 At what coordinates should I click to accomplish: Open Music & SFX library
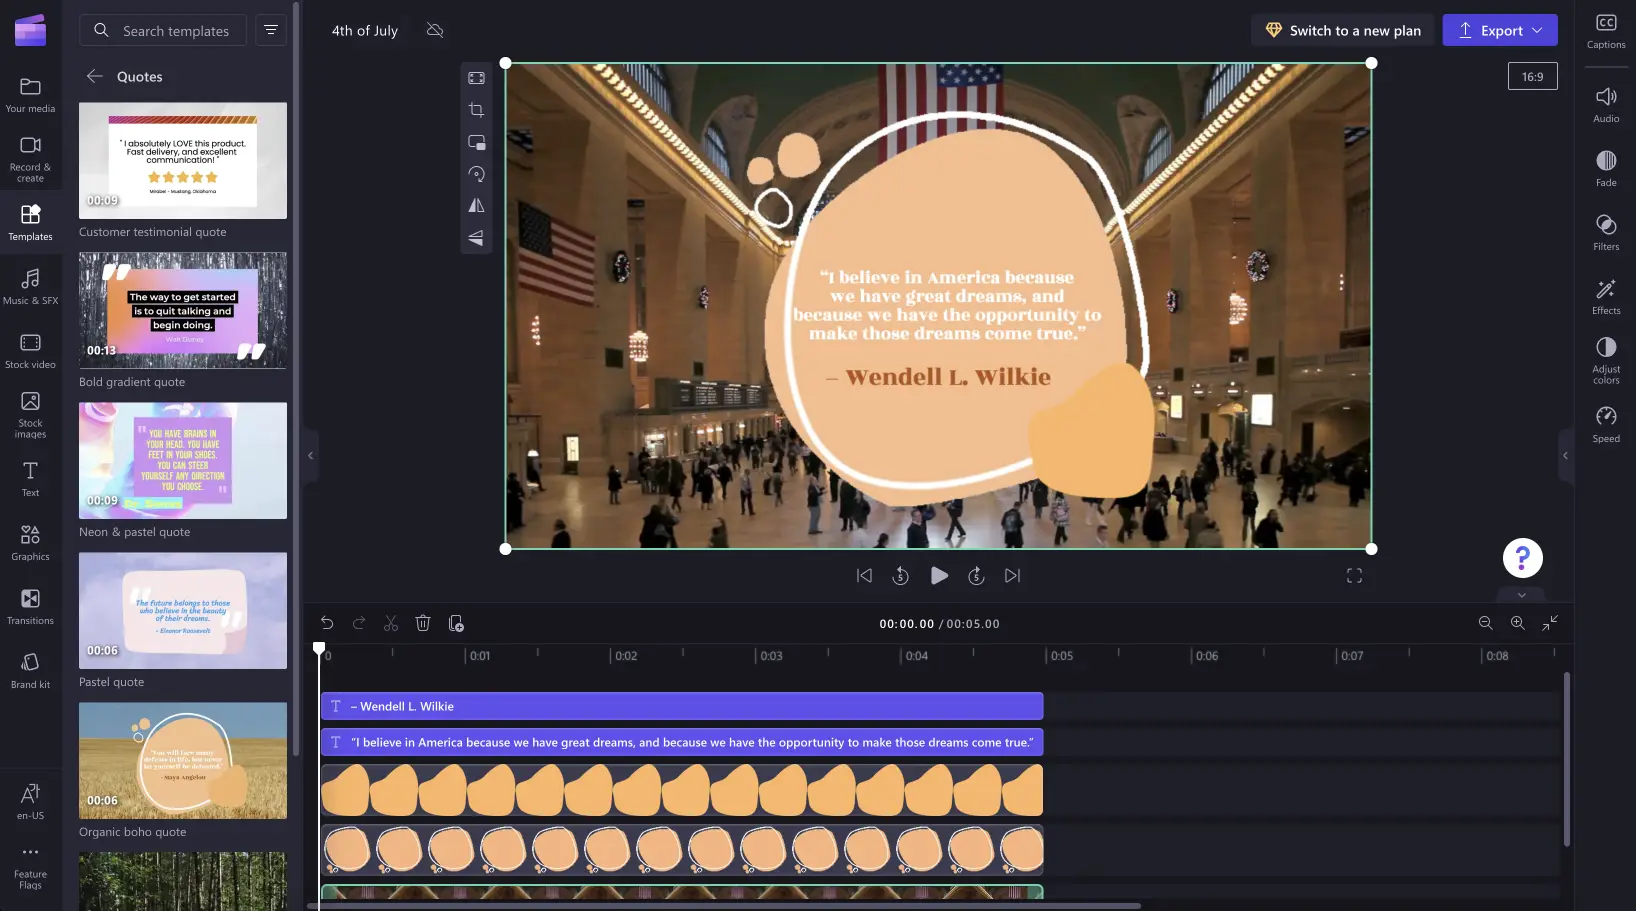pyautogui.click(x=30, y=286)
